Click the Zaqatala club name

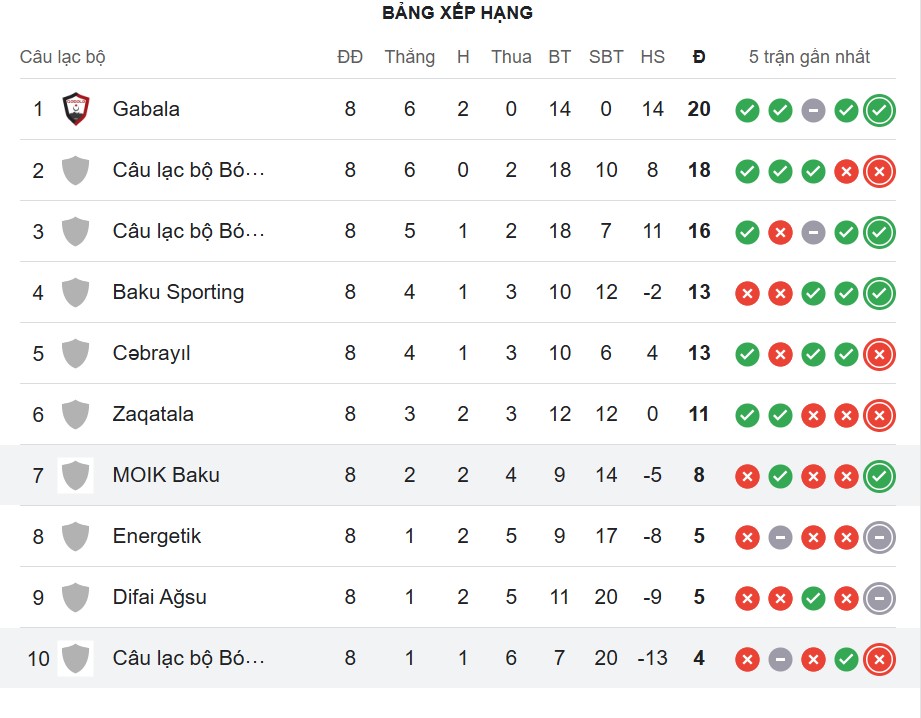pyautogui.click(x=153, y=414)
